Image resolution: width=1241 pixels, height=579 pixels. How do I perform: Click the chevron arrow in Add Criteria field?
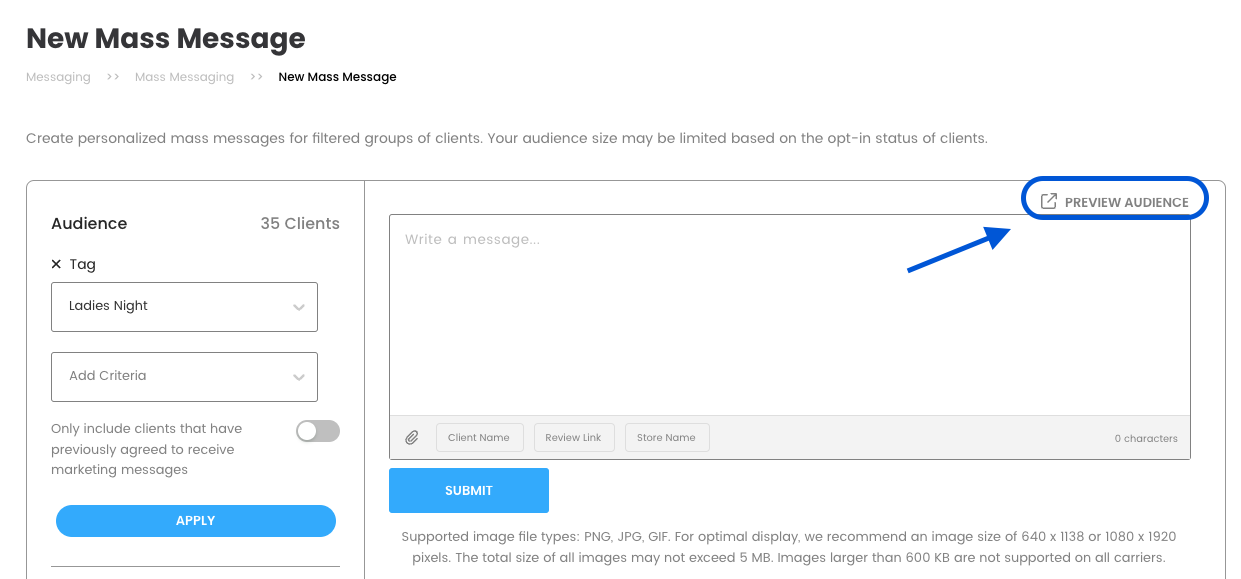click(298, 377)
